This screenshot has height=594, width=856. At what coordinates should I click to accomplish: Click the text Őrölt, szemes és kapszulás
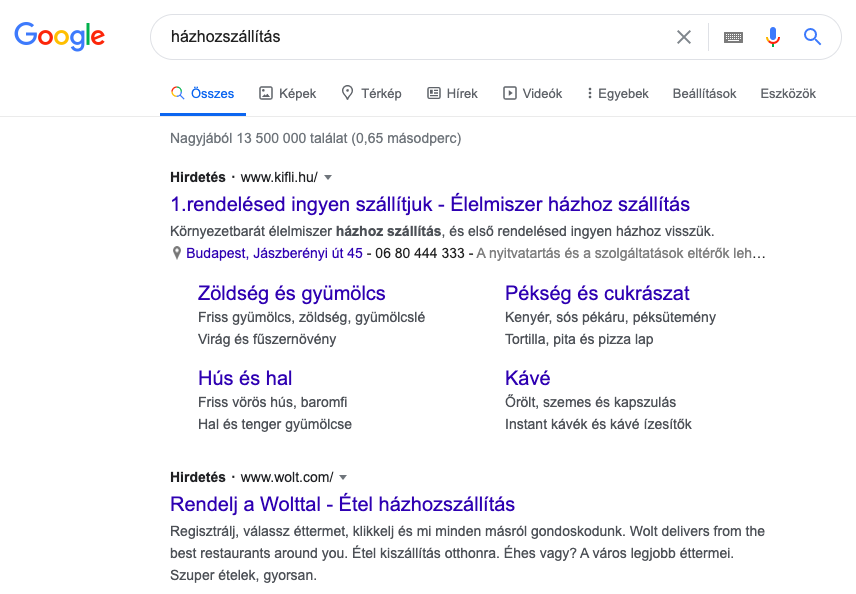(x=590, y=402)
